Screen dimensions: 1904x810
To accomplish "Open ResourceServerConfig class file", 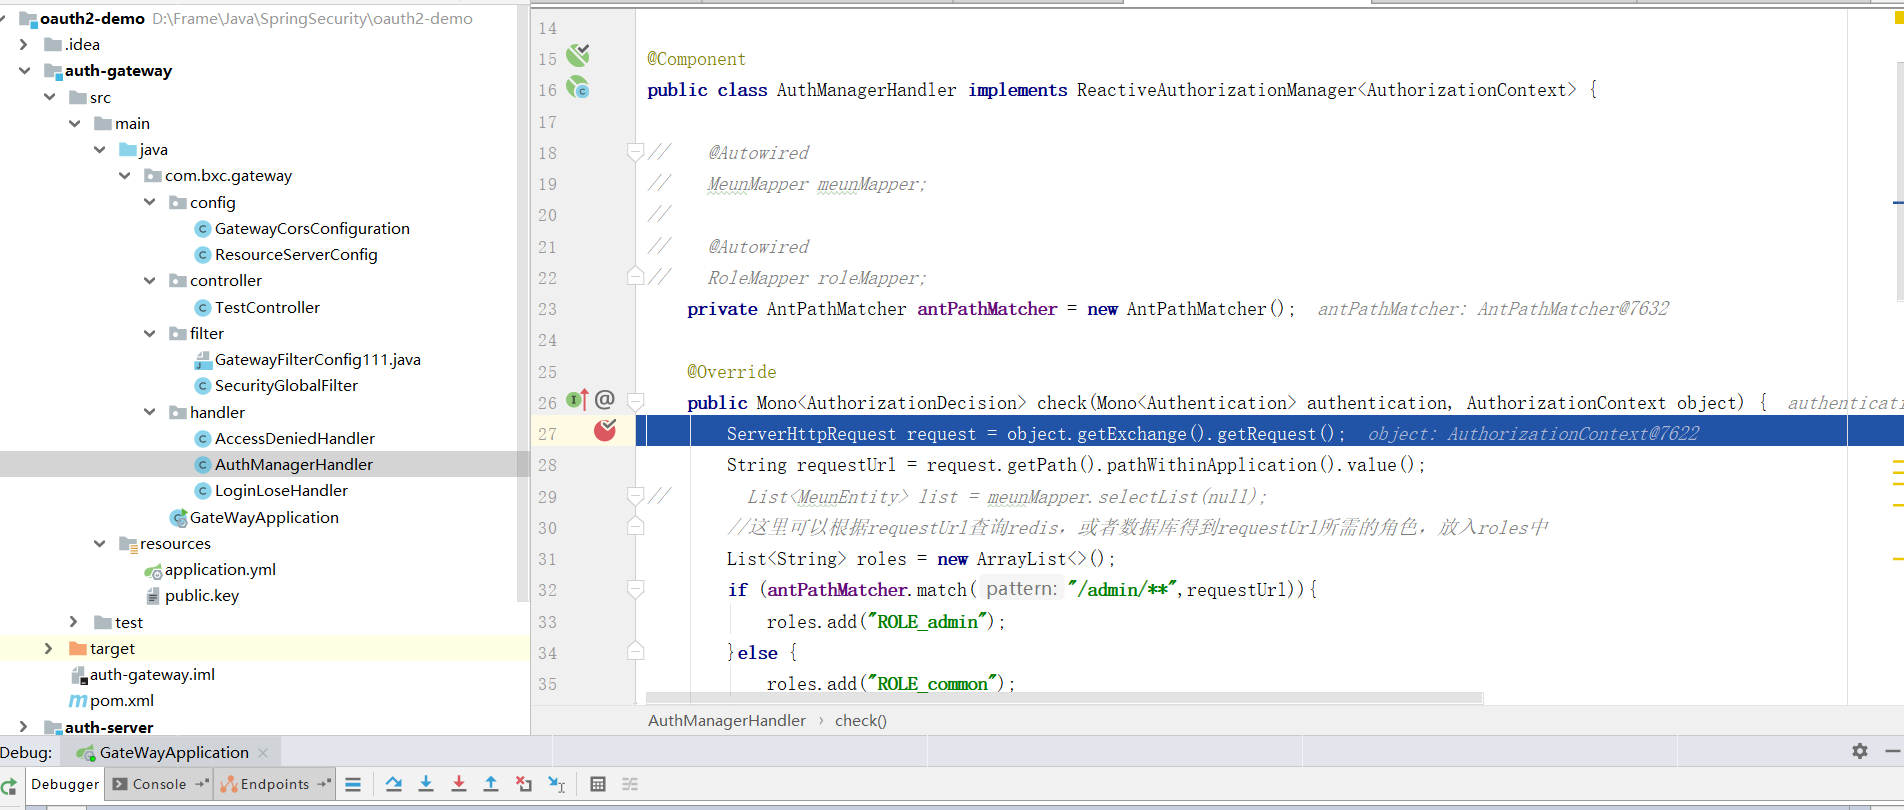I will [x=296, y=254].
